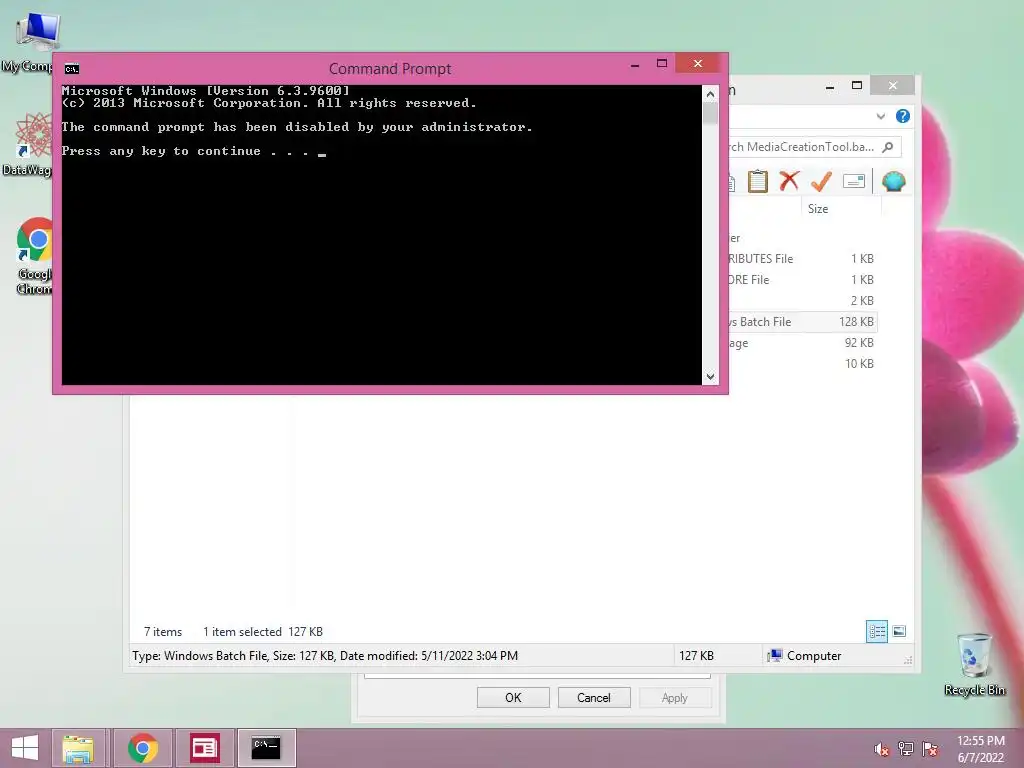This screenshot has width=1024, height=768.
Task: Click the Command Prompt scrollbar thumb
Action: (710, 114)
